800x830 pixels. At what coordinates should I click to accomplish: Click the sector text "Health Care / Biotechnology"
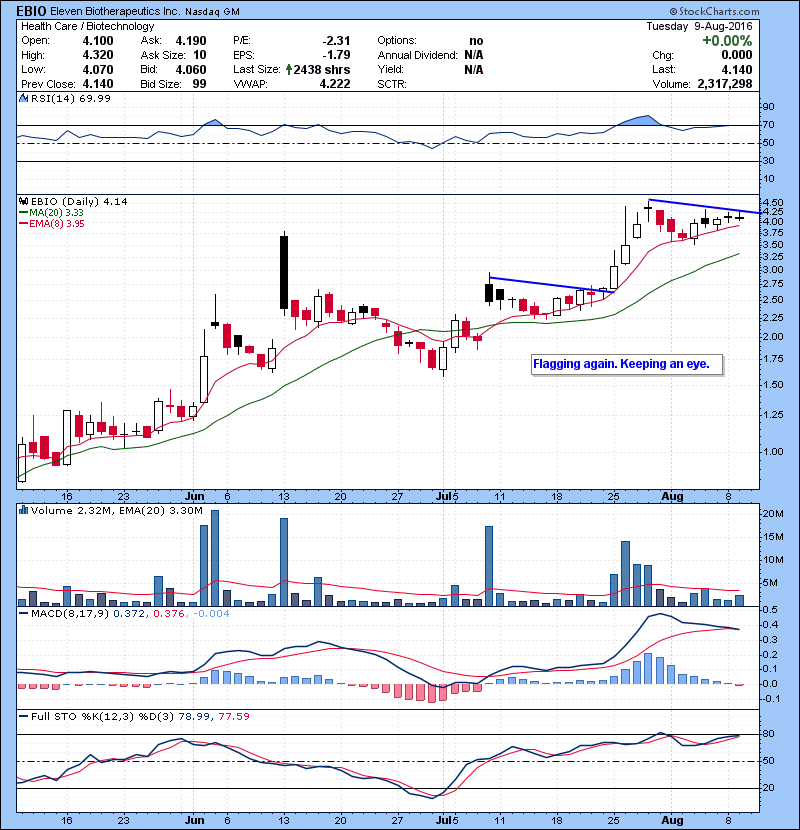pyautogui.click(x=87, y=26)
